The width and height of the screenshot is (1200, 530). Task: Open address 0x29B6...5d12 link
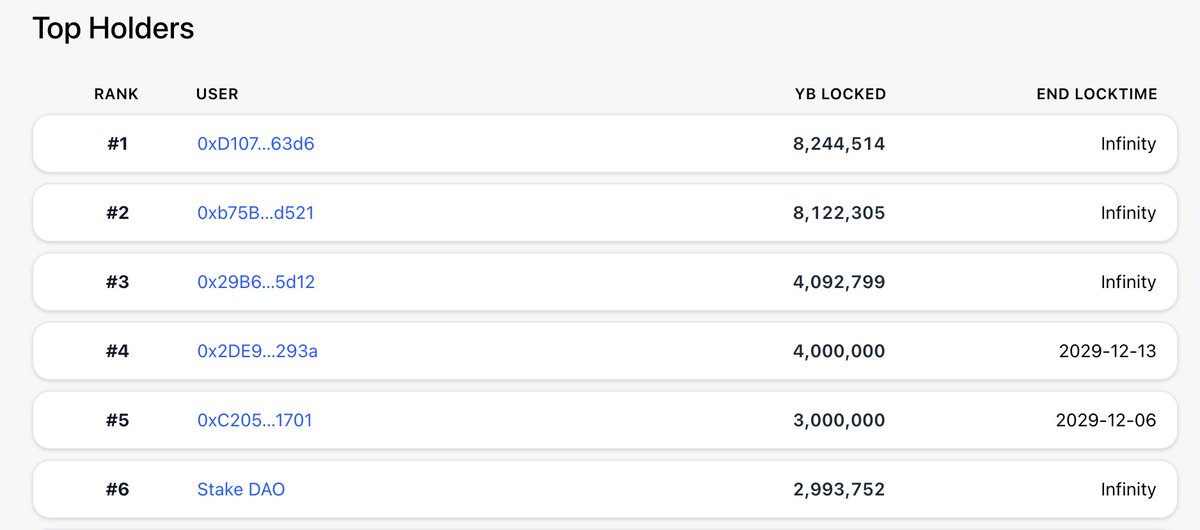pyautogui.click(x=256, y=282)
